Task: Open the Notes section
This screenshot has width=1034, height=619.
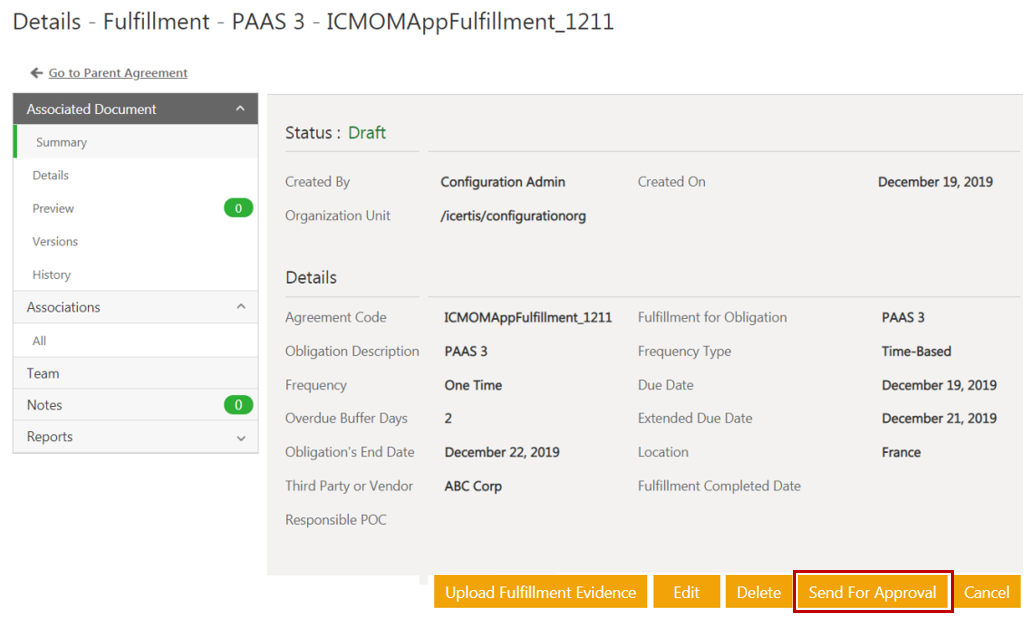Action: click(45, 405)
